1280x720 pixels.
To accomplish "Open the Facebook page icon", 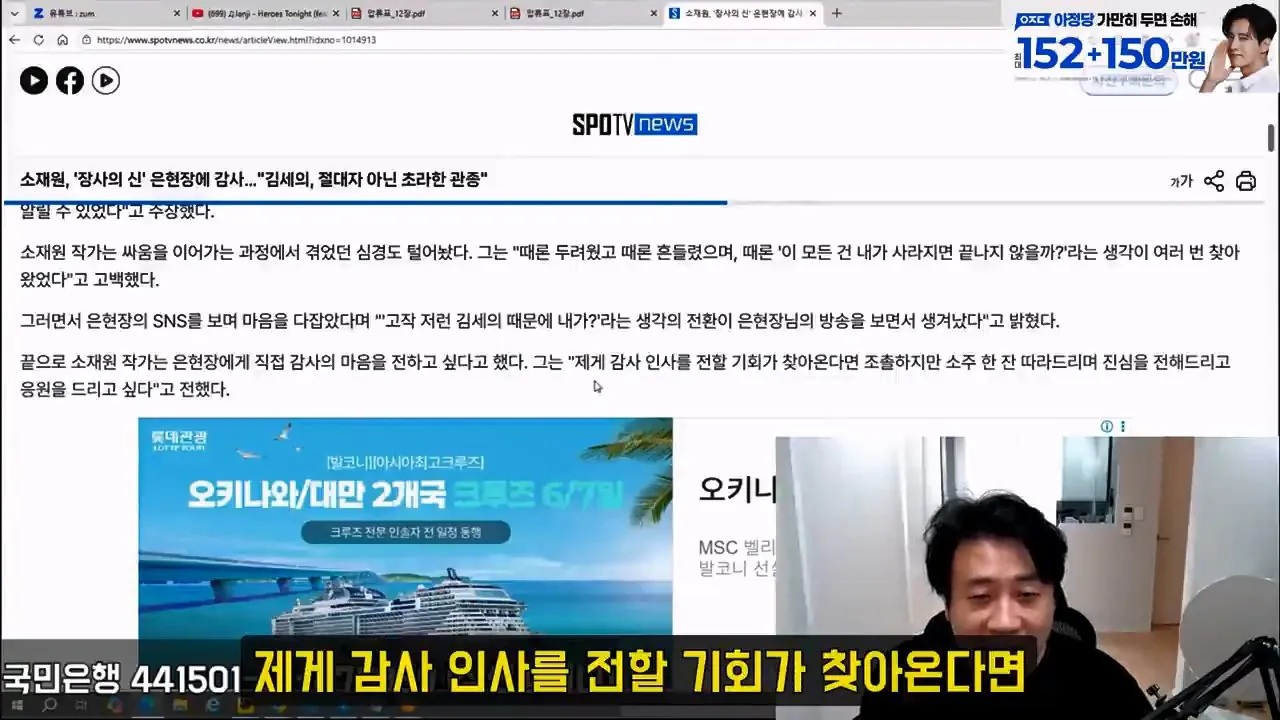I will click(70, 80).
